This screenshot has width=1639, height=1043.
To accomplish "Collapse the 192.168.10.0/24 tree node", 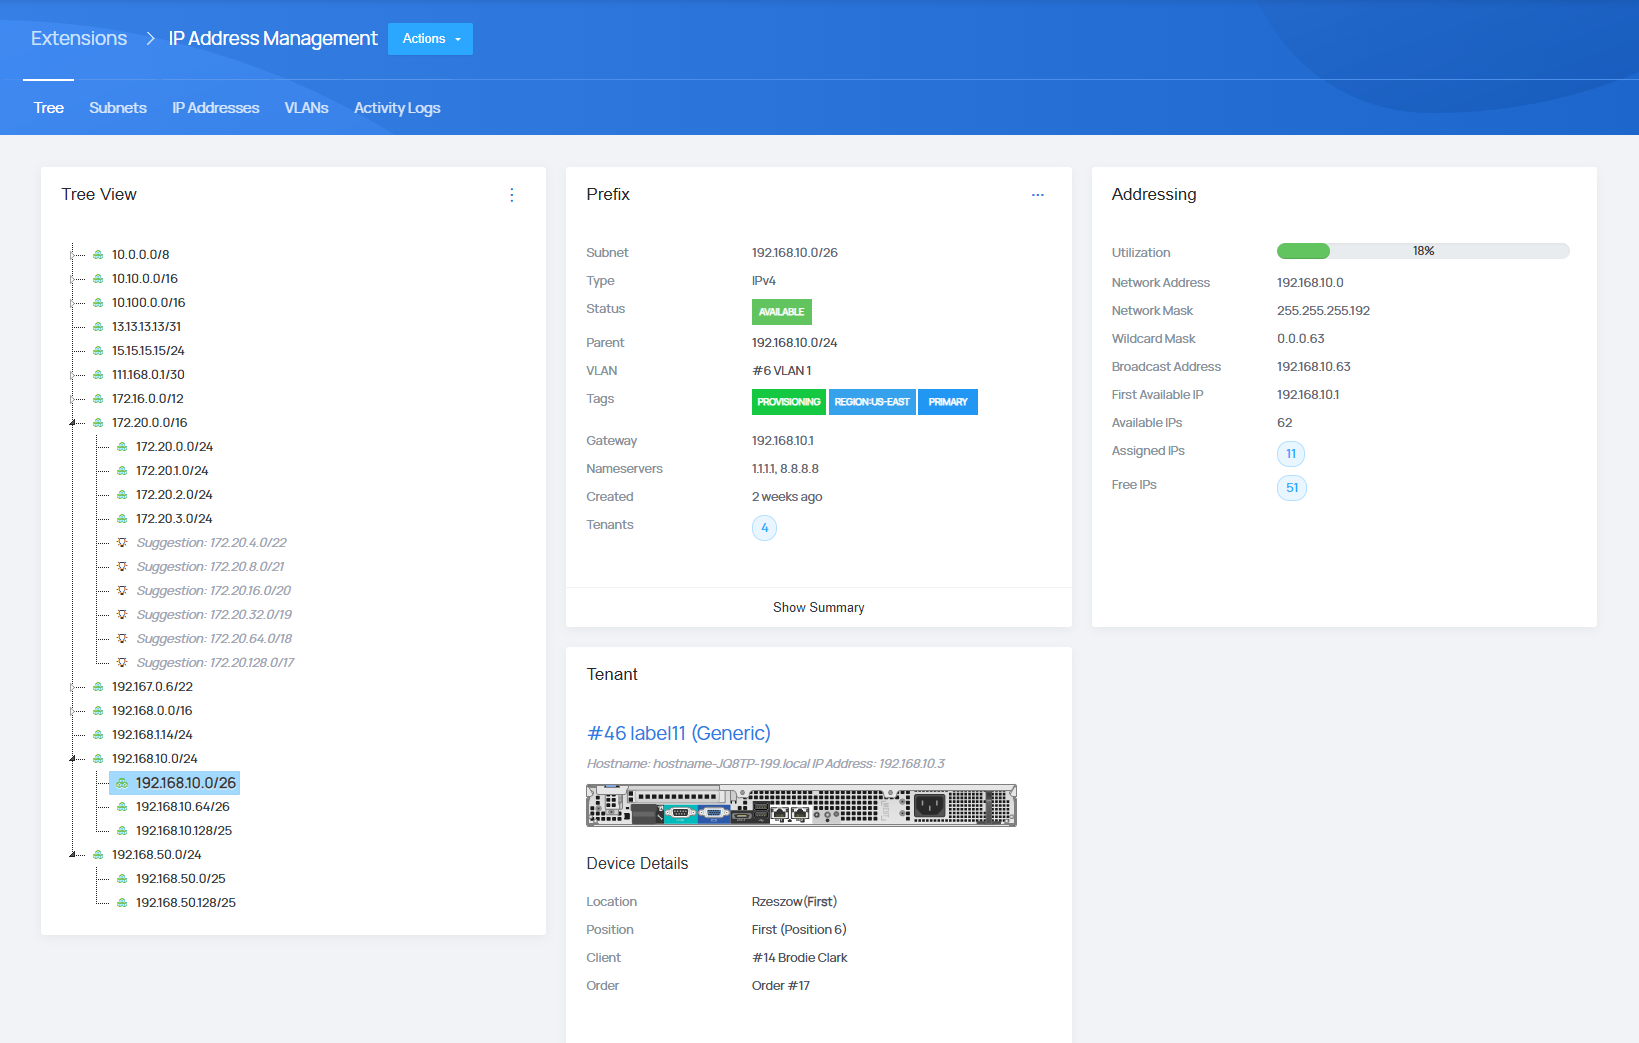I will pos(72,759).
